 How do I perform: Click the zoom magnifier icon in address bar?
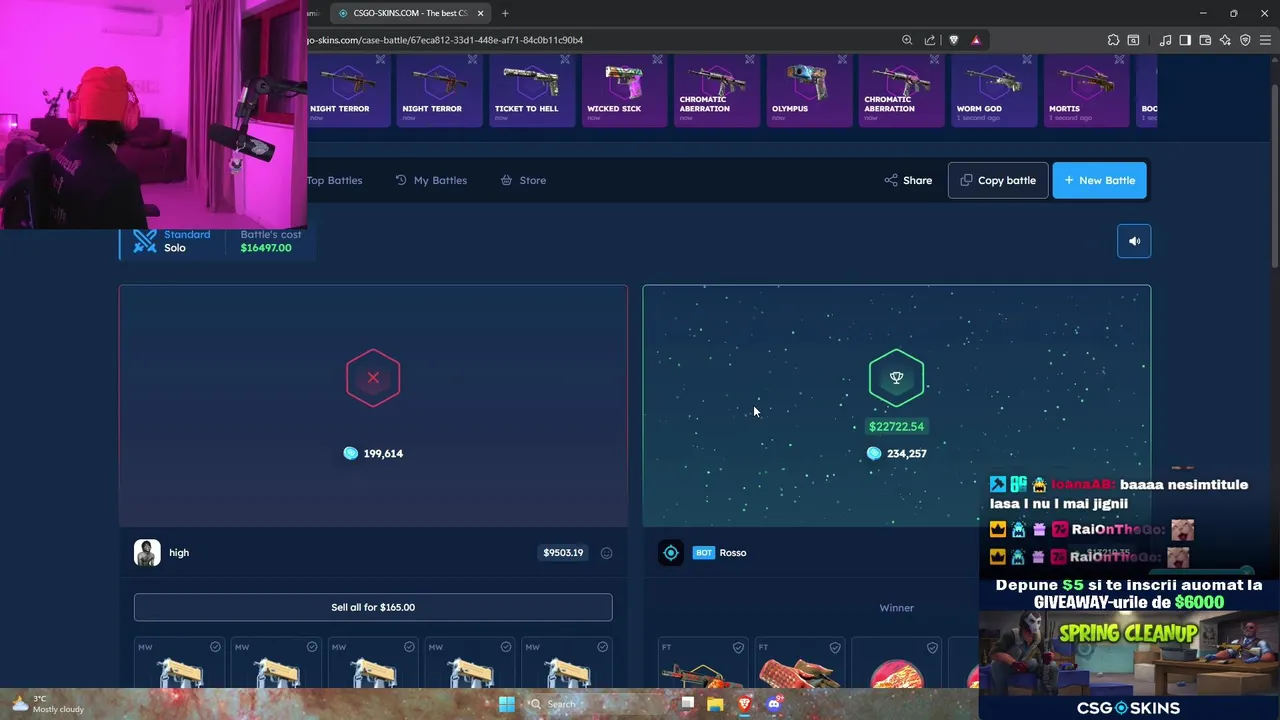point(907,40)
